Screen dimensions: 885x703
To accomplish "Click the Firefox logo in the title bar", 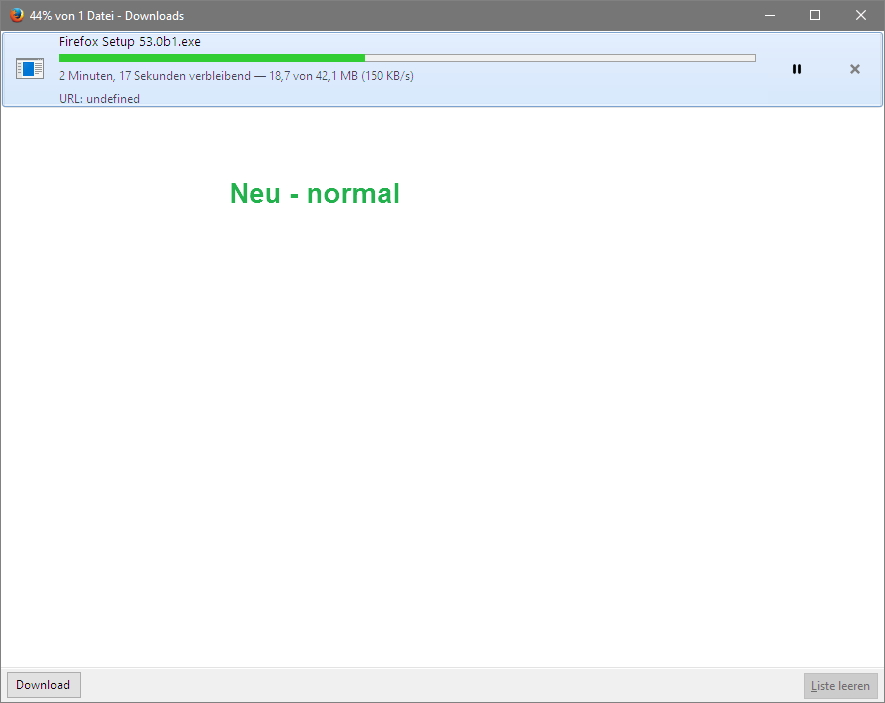I will tap(16, 15).
